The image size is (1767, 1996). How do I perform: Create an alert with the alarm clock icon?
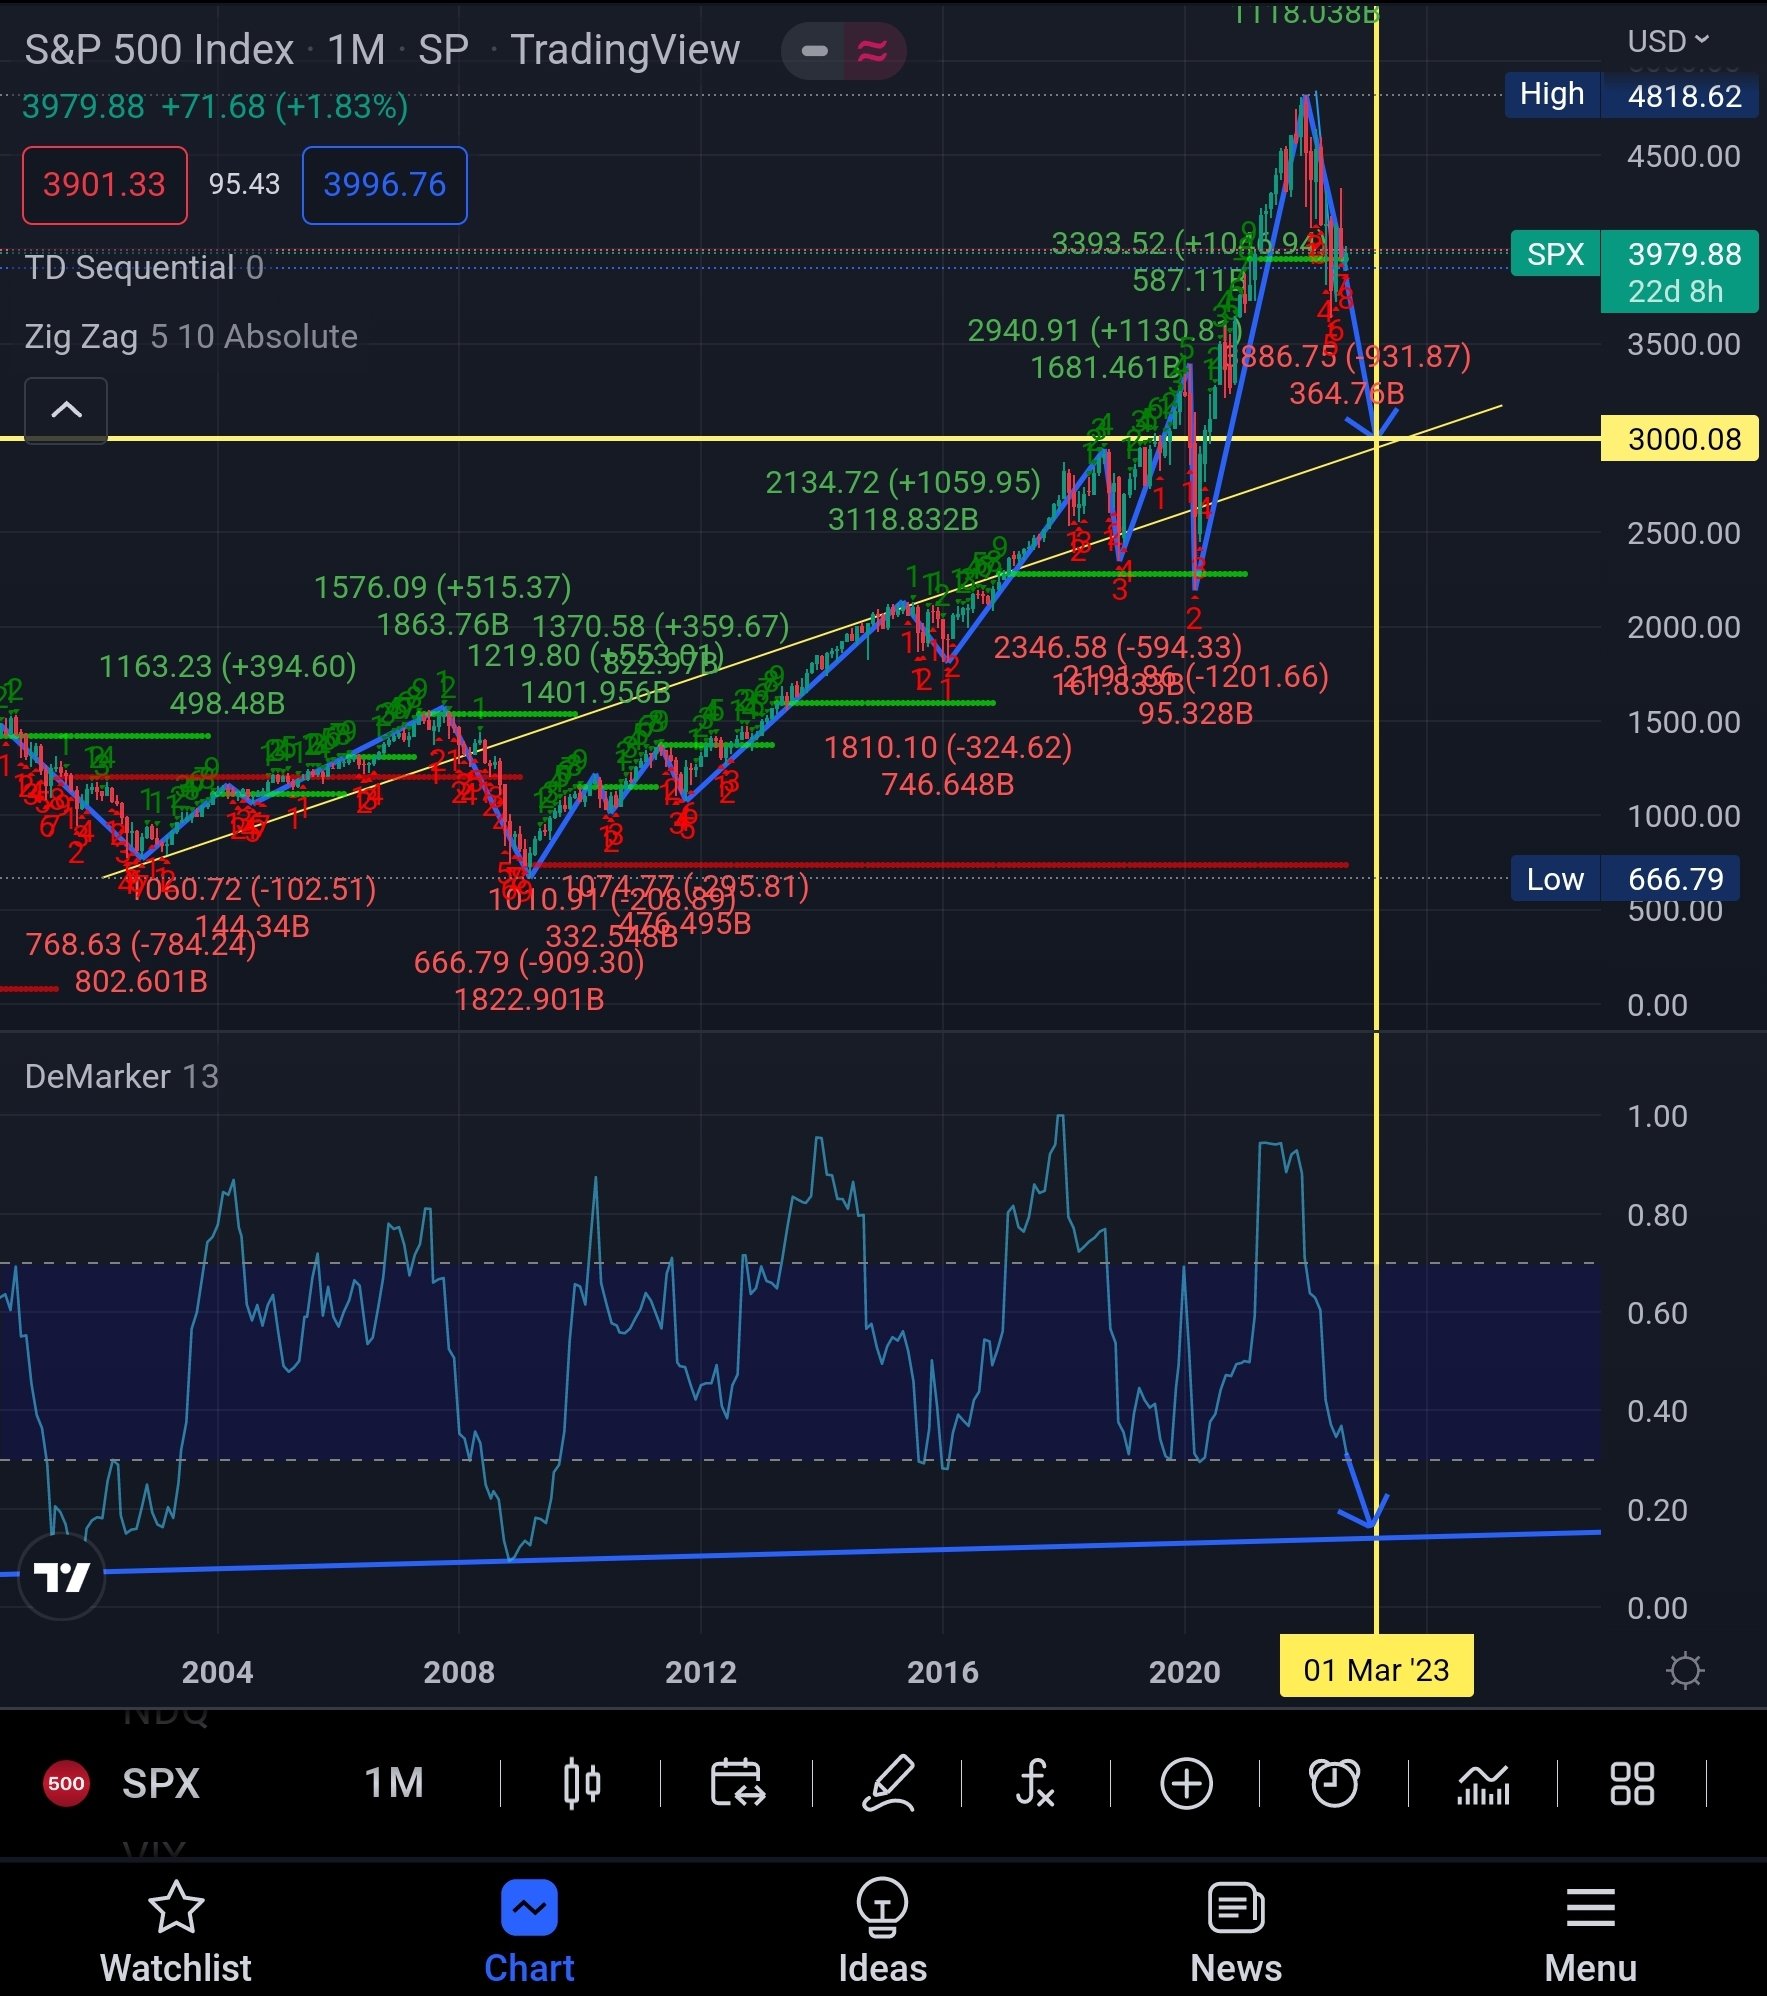click(1336, 1784)
